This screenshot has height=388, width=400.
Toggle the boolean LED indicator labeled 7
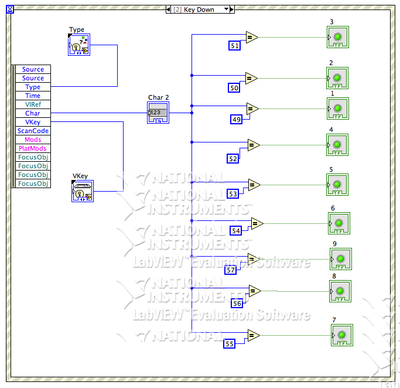point(342,335)
